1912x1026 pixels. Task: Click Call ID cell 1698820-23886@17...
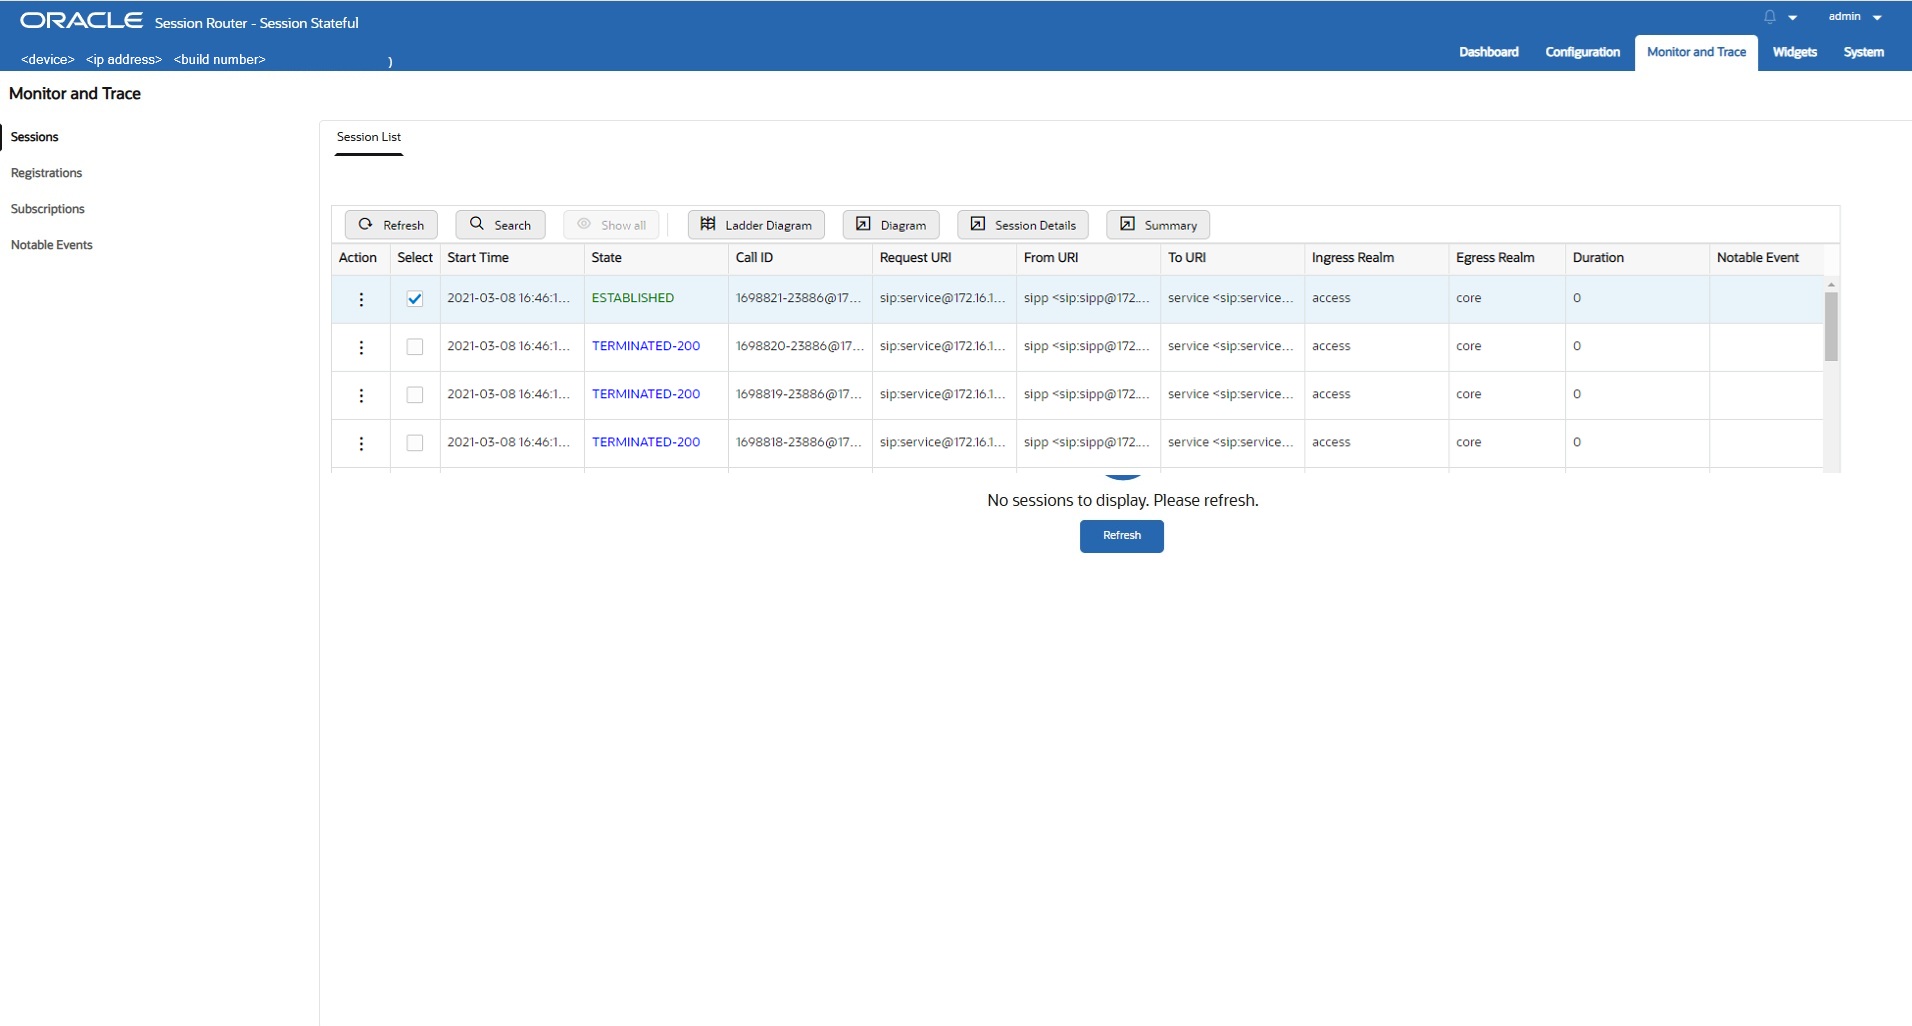click(x=799, y=346)
